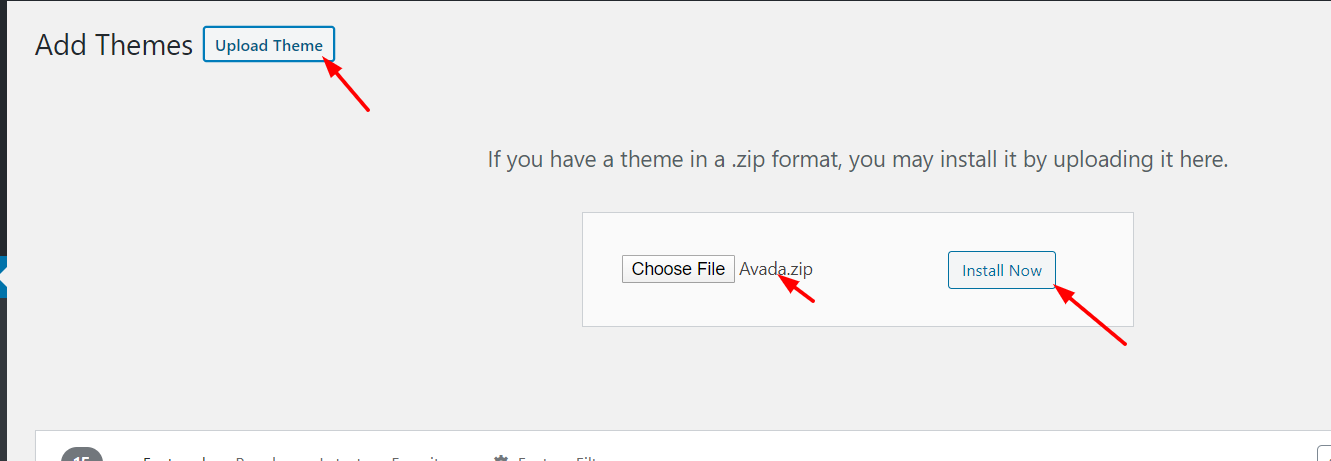This screenshot has height=461, width=1331.
Task: Click the Add Themes page heading
Action: click(113, 45)
